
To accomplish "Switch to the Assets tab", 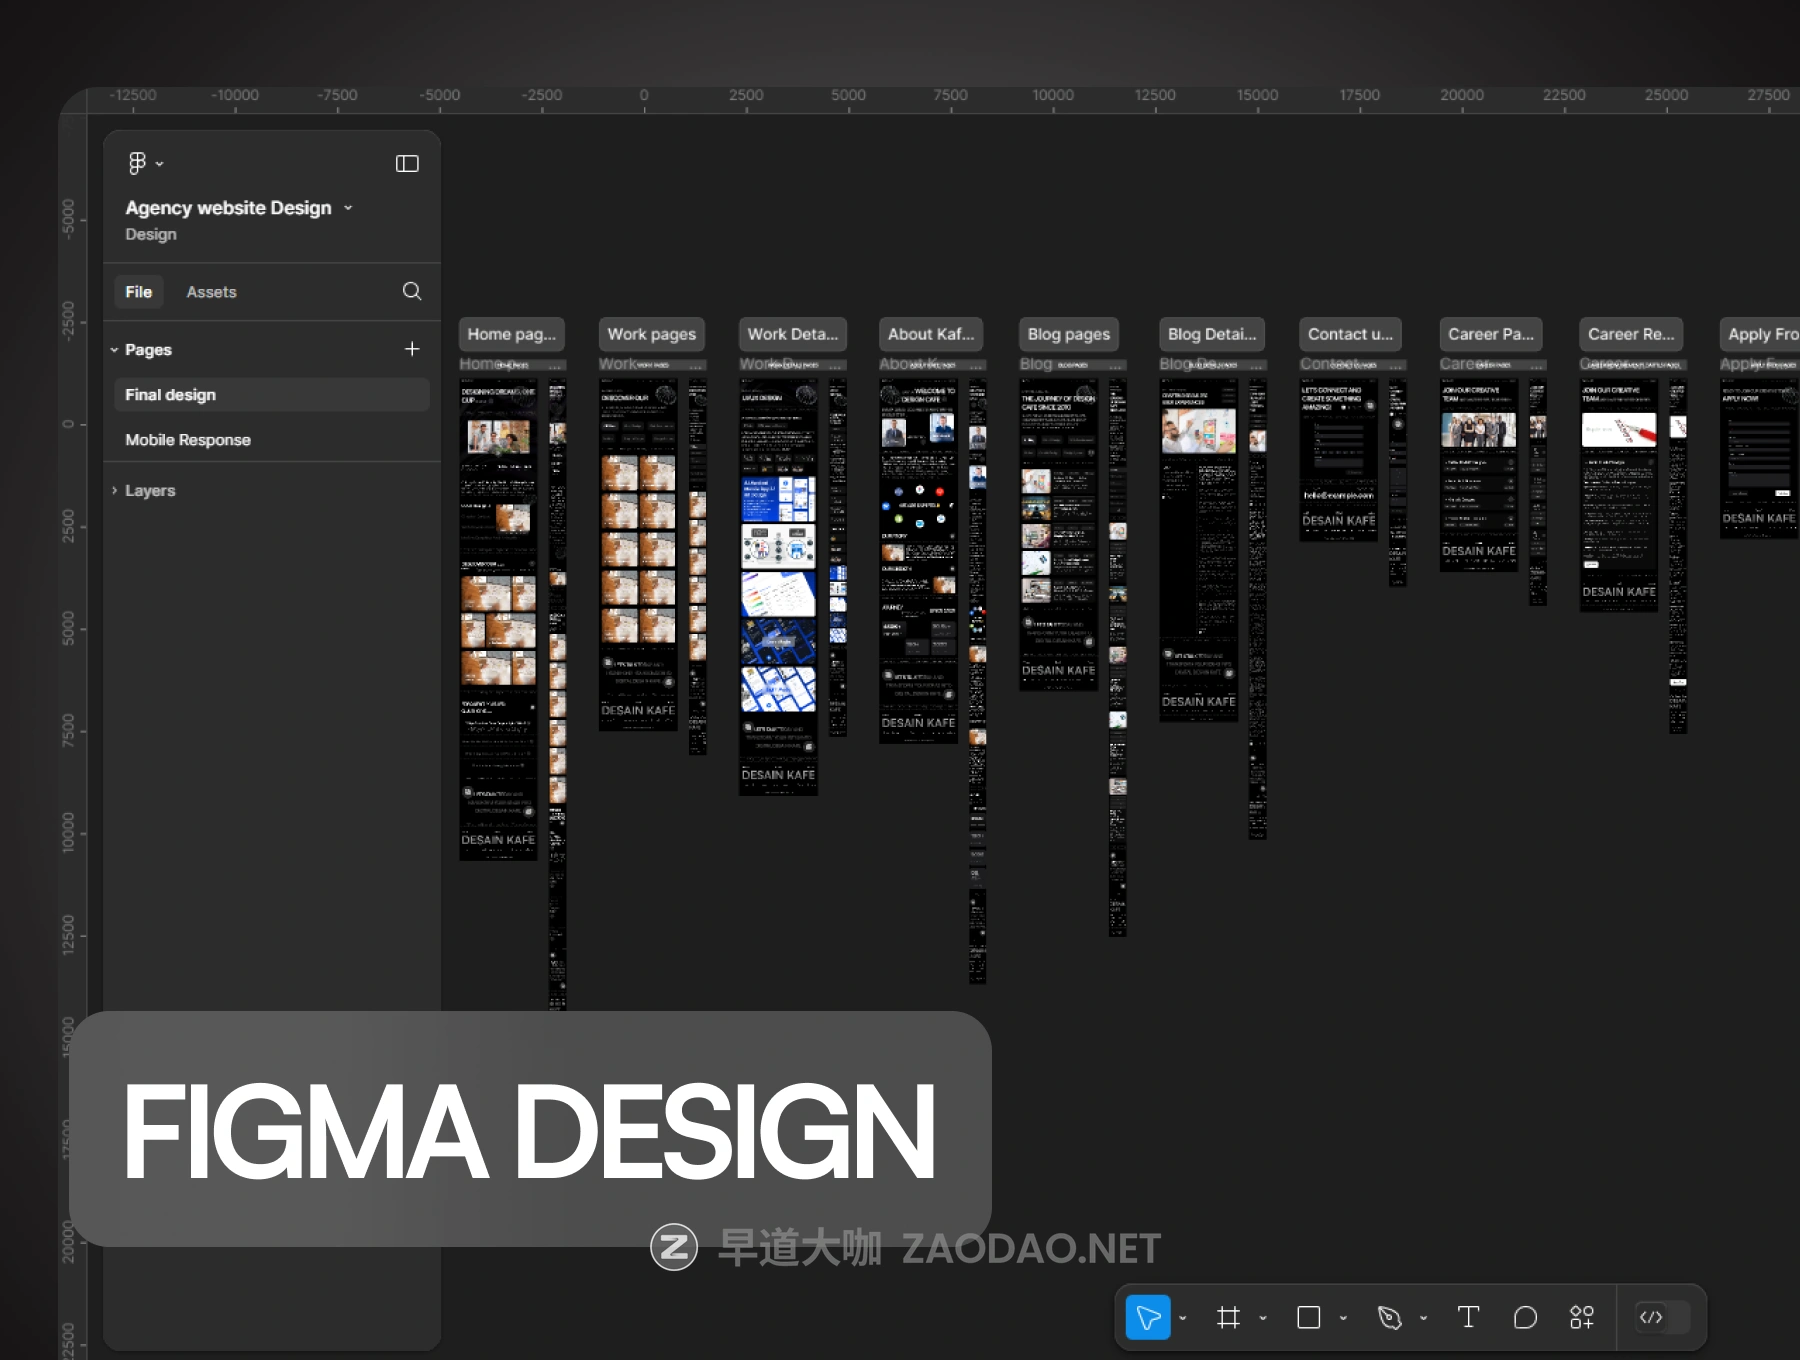I will click(x=211, y=292).
